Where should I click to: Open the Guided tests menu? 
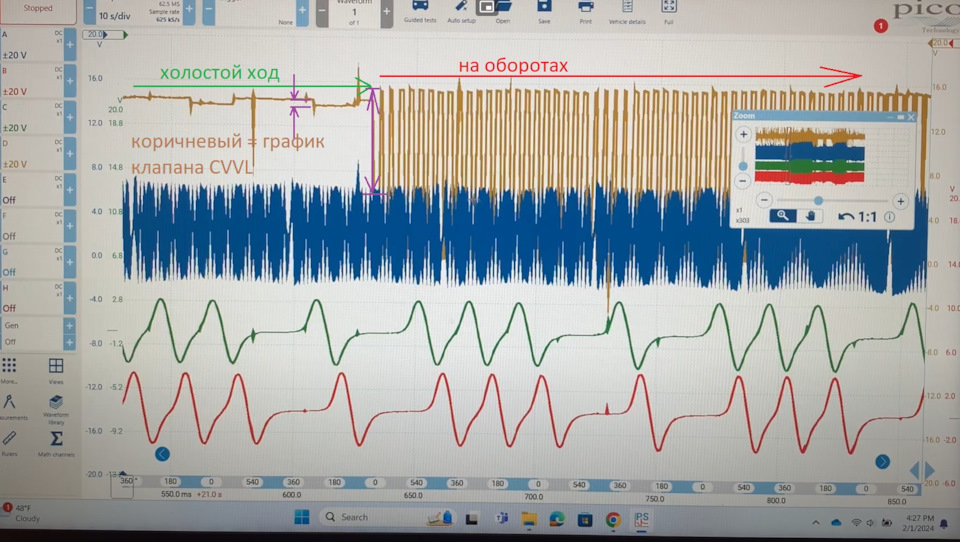pos(420,11)
